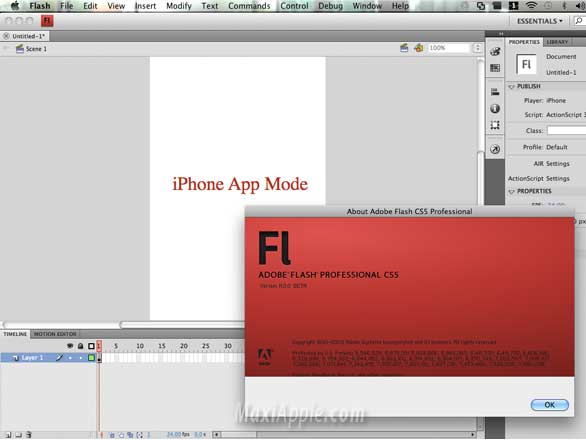Screen dimensions: 586x440
Task: Open the Color panel icon in the dock
Action: (x=495, y=52)
